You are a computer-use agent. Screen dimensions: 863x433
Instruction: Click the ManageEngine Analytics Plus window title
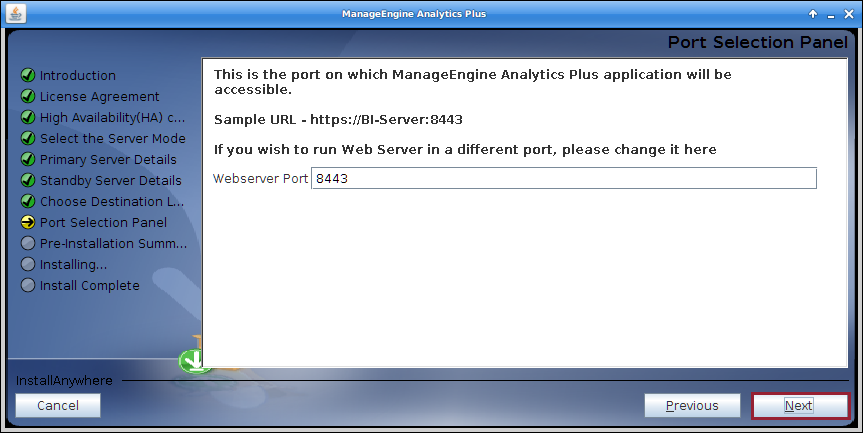[414, 14]
